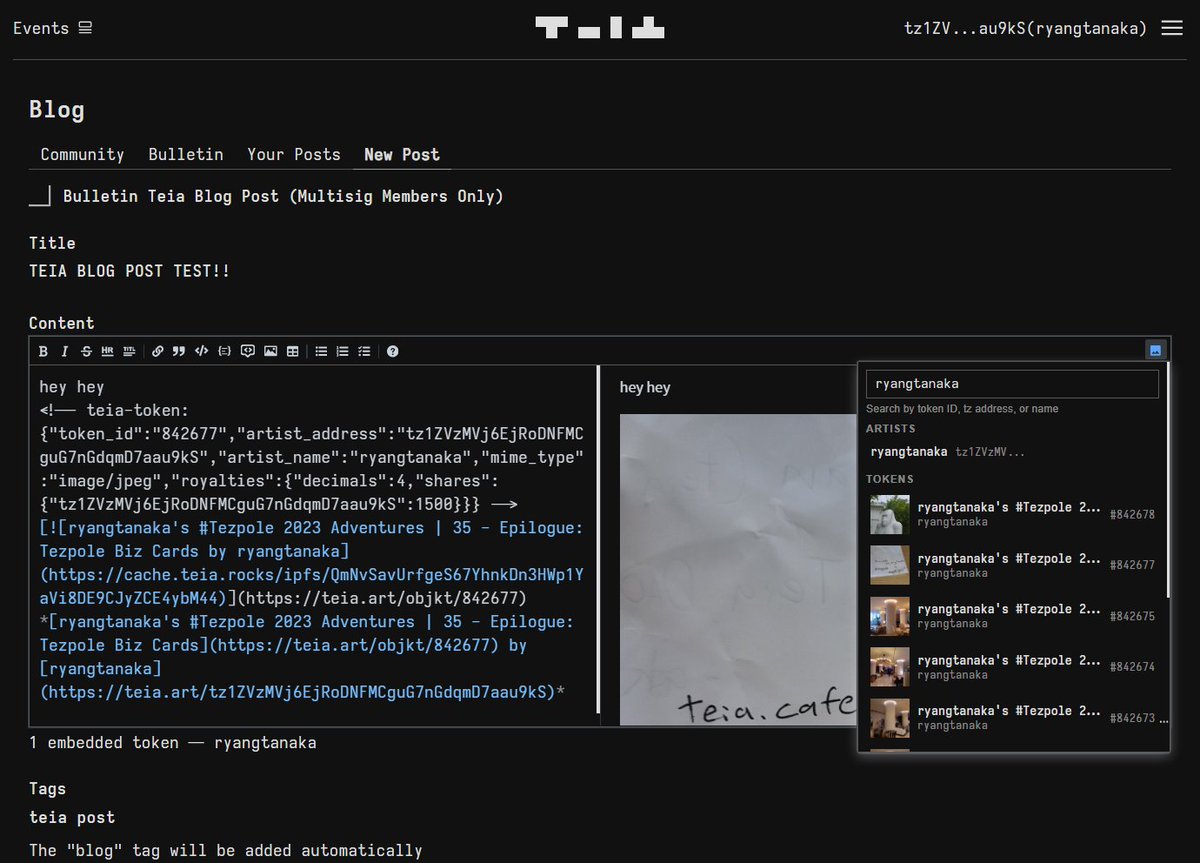This screenshot has width=1200, height=863.
Task: Click the token search field containing ryangtanaka
Action: click(1012, 384)
